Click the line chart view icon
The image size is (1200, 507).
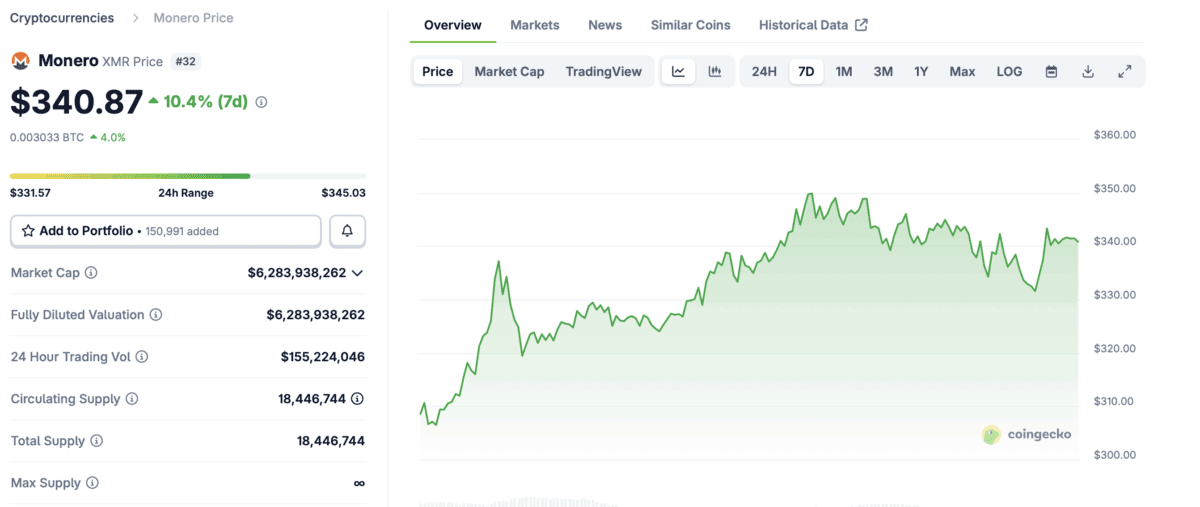click(678, 72)
